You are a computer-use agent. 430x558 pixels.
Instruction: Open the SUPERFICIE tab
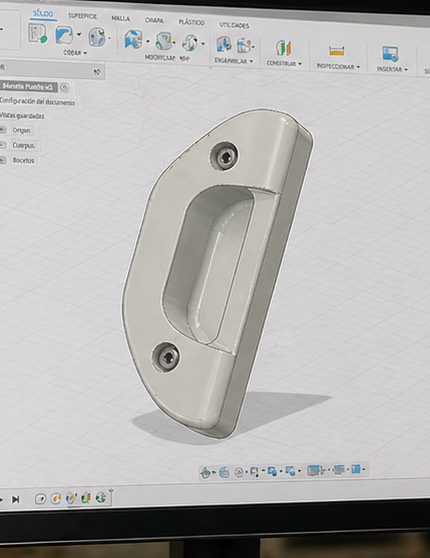pyautogui.click(x=82, y=16)
